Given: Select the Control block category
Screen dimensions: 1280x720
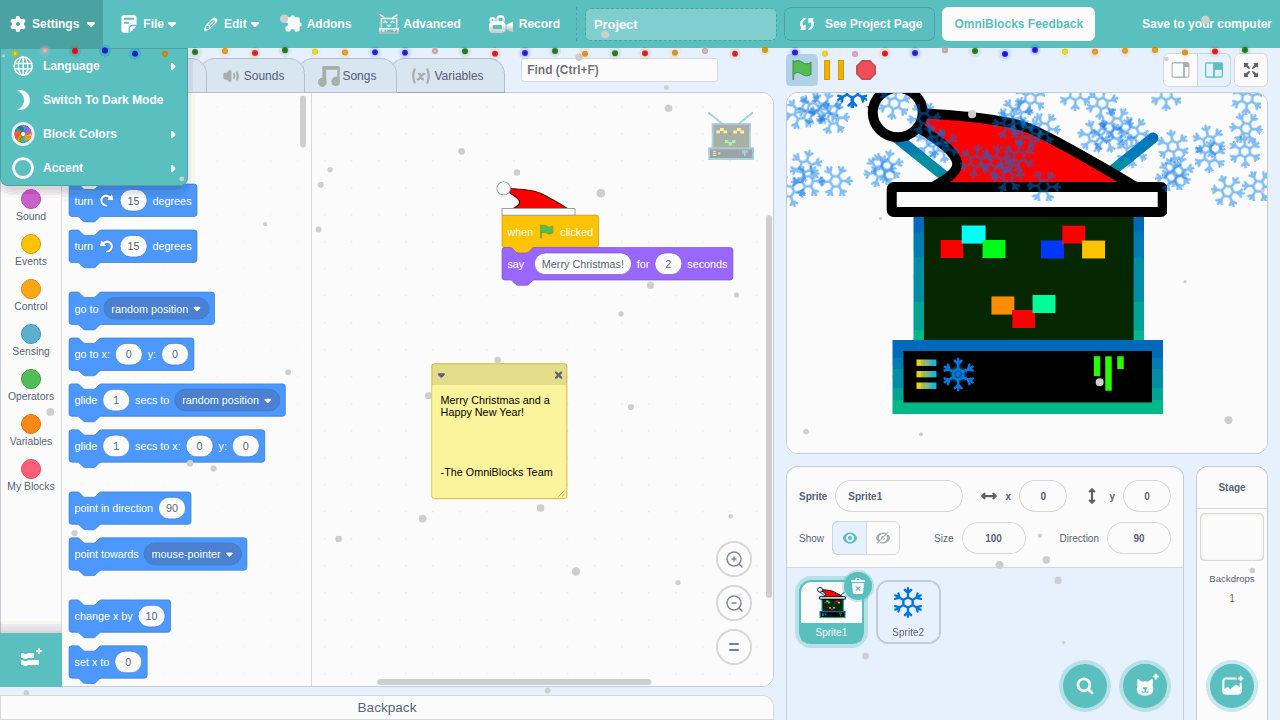Looking at the screenshot, I should (x=31, y=295).
